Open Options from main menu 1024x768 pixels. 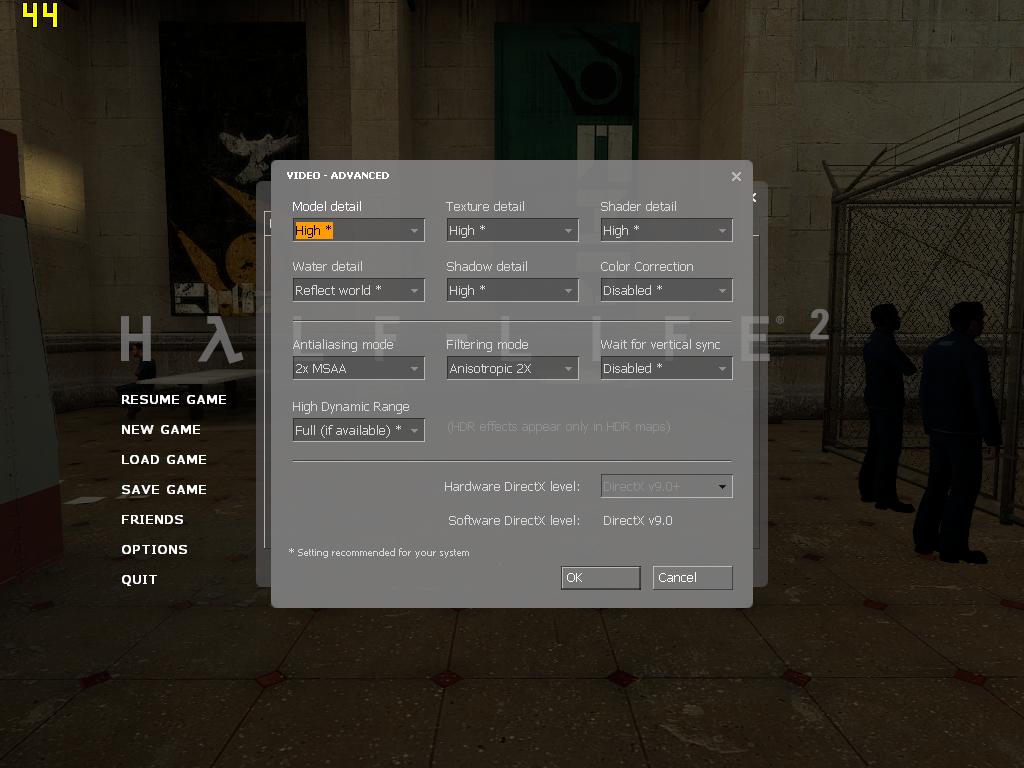pyautogui.click(x=154, y=550)
